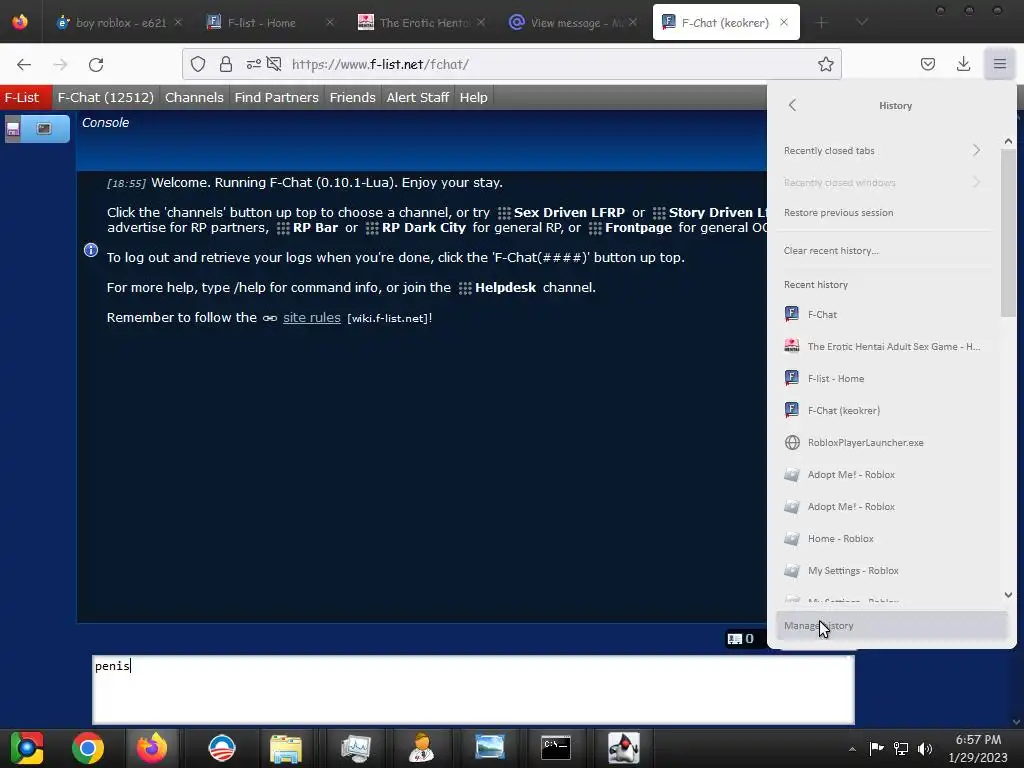This screenshot has height=768, width=1024.
Task: Switch to the 'View message' tab
Action: click(x=573, y=23)
